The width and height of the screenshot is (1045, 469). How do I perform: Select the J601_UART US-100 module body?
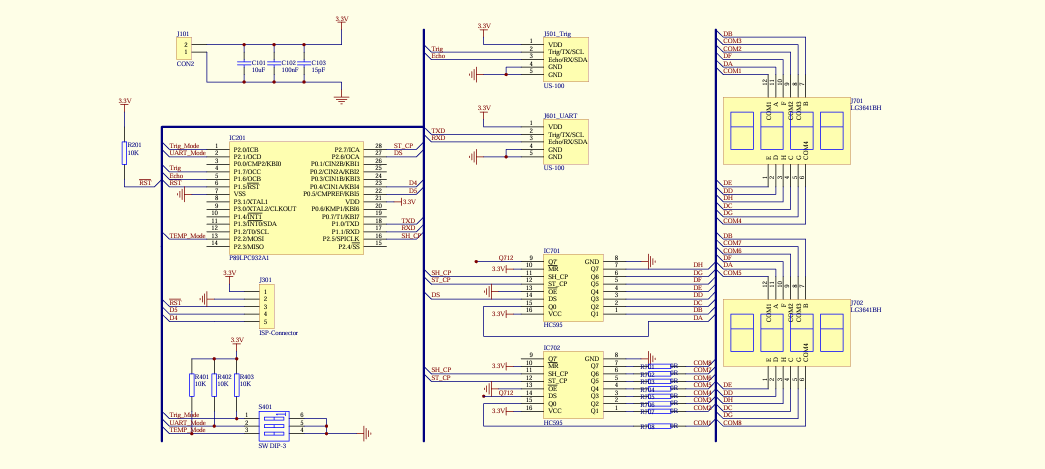coord(566,142)
